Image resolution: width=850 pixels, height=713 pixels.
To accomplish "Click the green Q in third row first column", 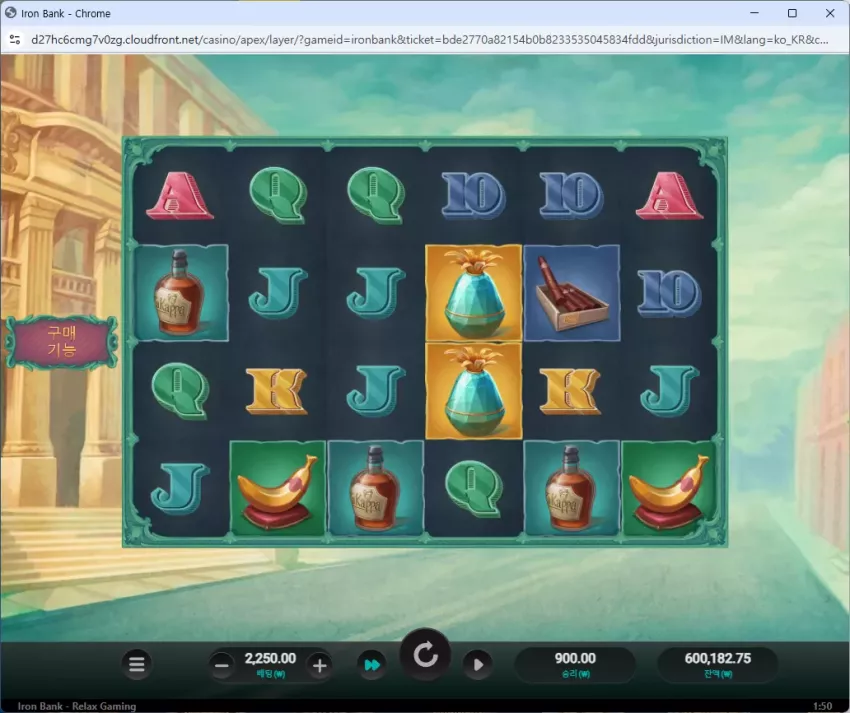I will tap(180, 390).
